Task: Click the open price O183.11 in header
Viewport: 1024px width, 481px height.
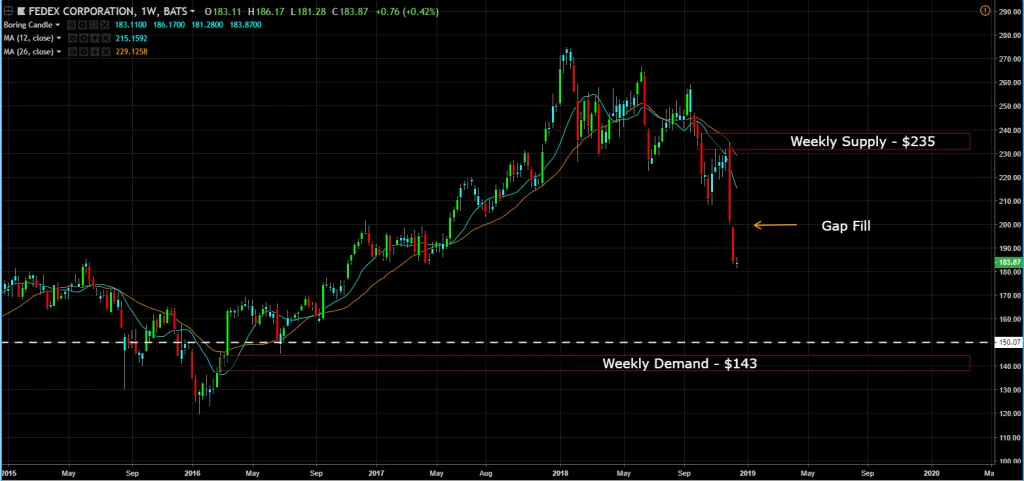Action: pyautogui.click(x=222, y=12)
